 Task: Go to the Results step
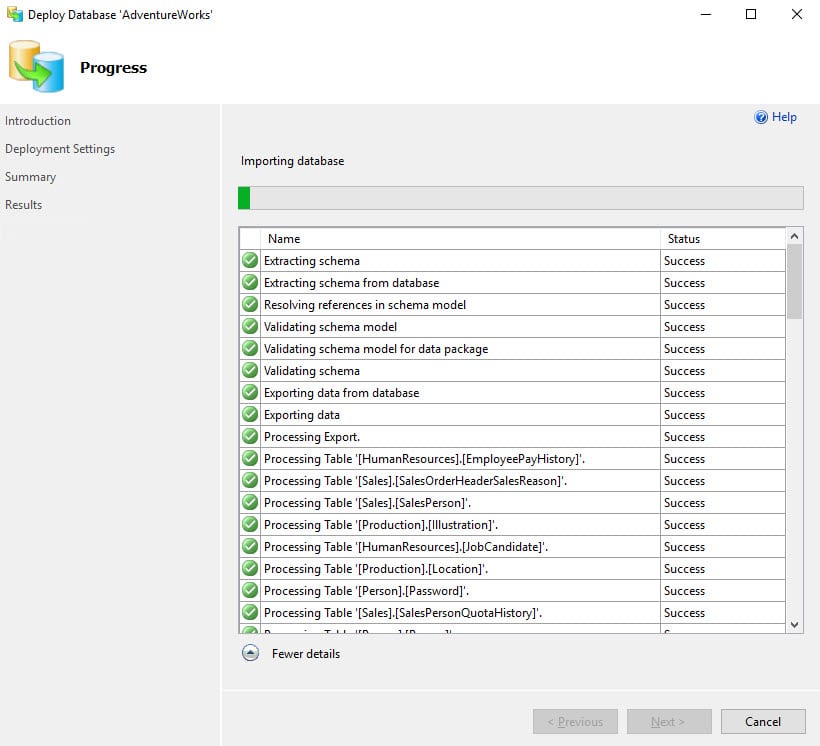tap(24, 205)
